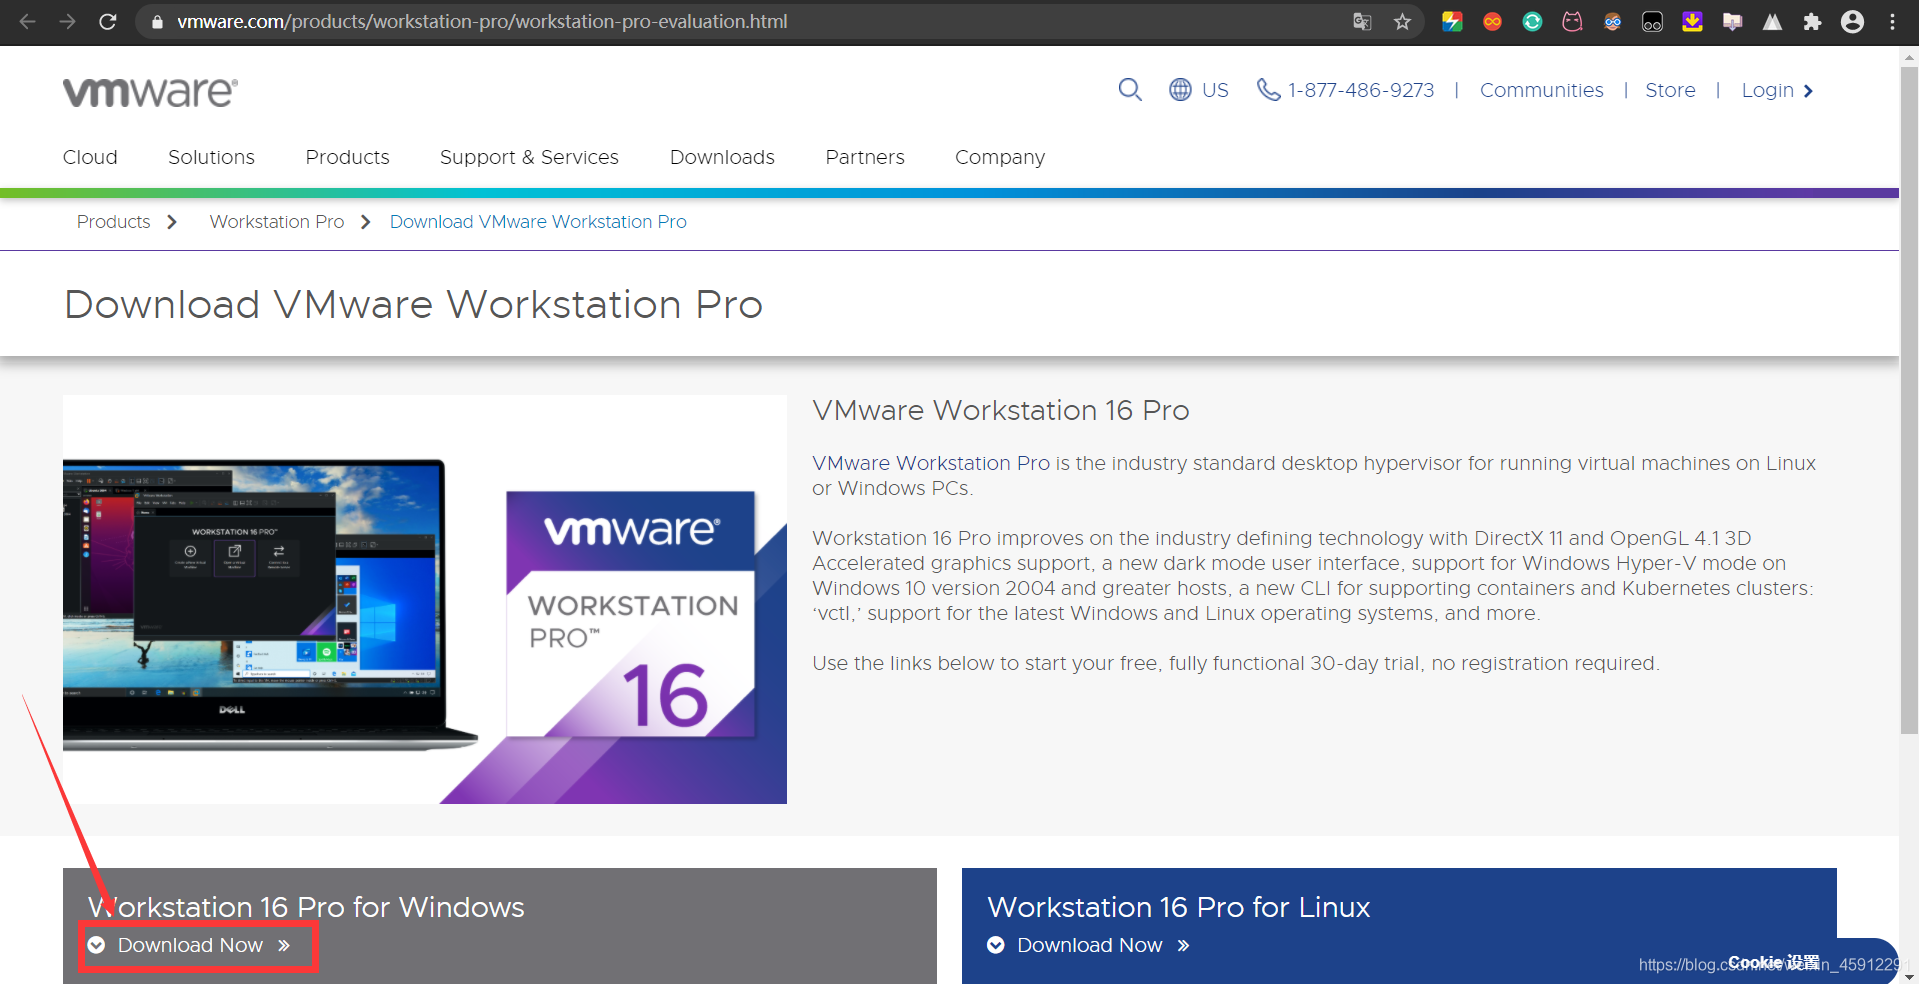Screen dimensions: 1919x984
Task: Click the pink cat outline extension icon
Action: click(x=1572, y=21)
